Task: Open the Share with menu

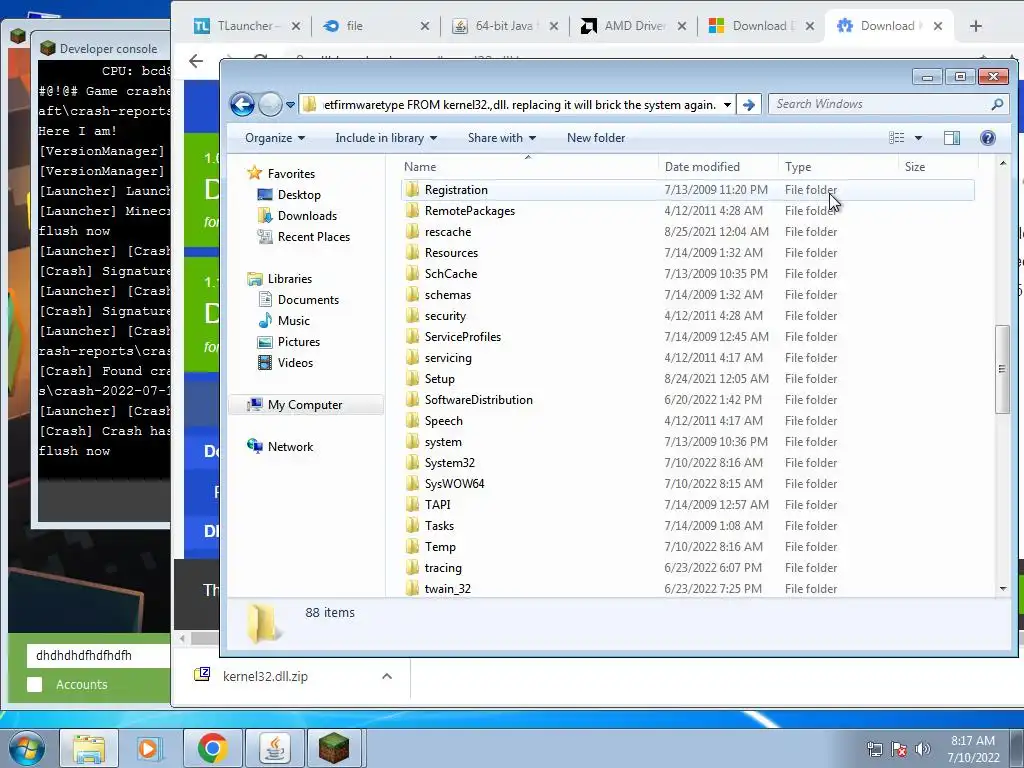Action: click(502, 138)
